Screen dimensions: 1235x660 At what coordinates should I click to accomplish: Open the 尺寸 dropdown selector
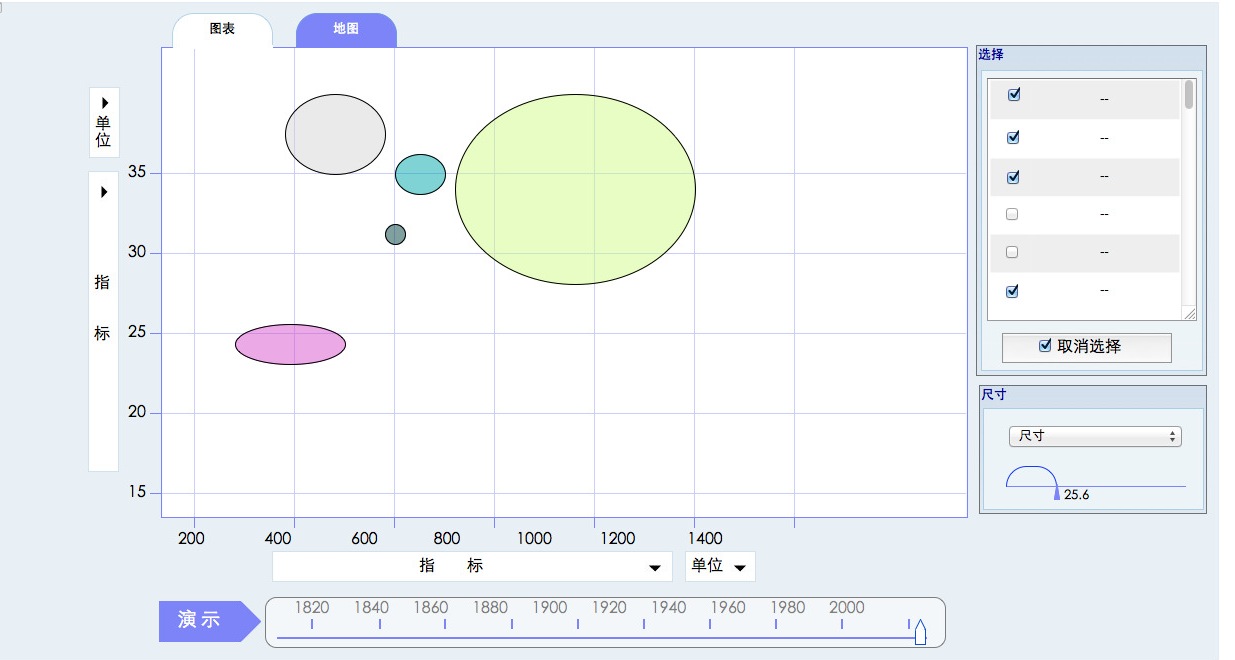pyautogui.click(x=1095, y=437)
